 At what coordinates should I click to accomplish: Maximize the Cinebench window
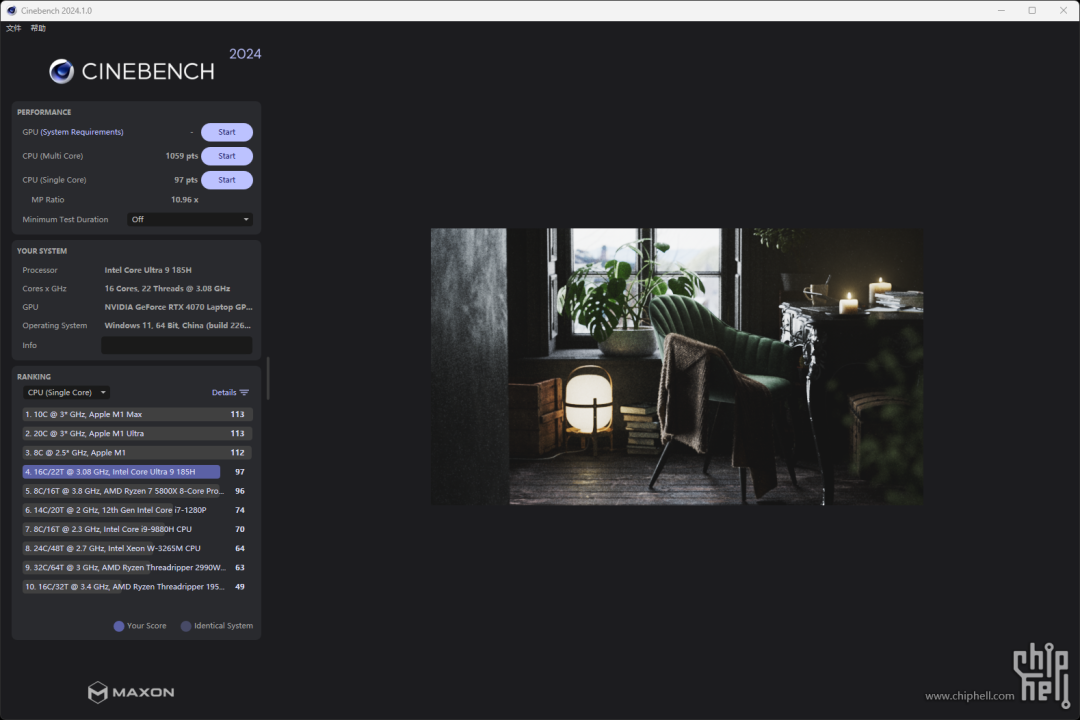pos(1032,10)
